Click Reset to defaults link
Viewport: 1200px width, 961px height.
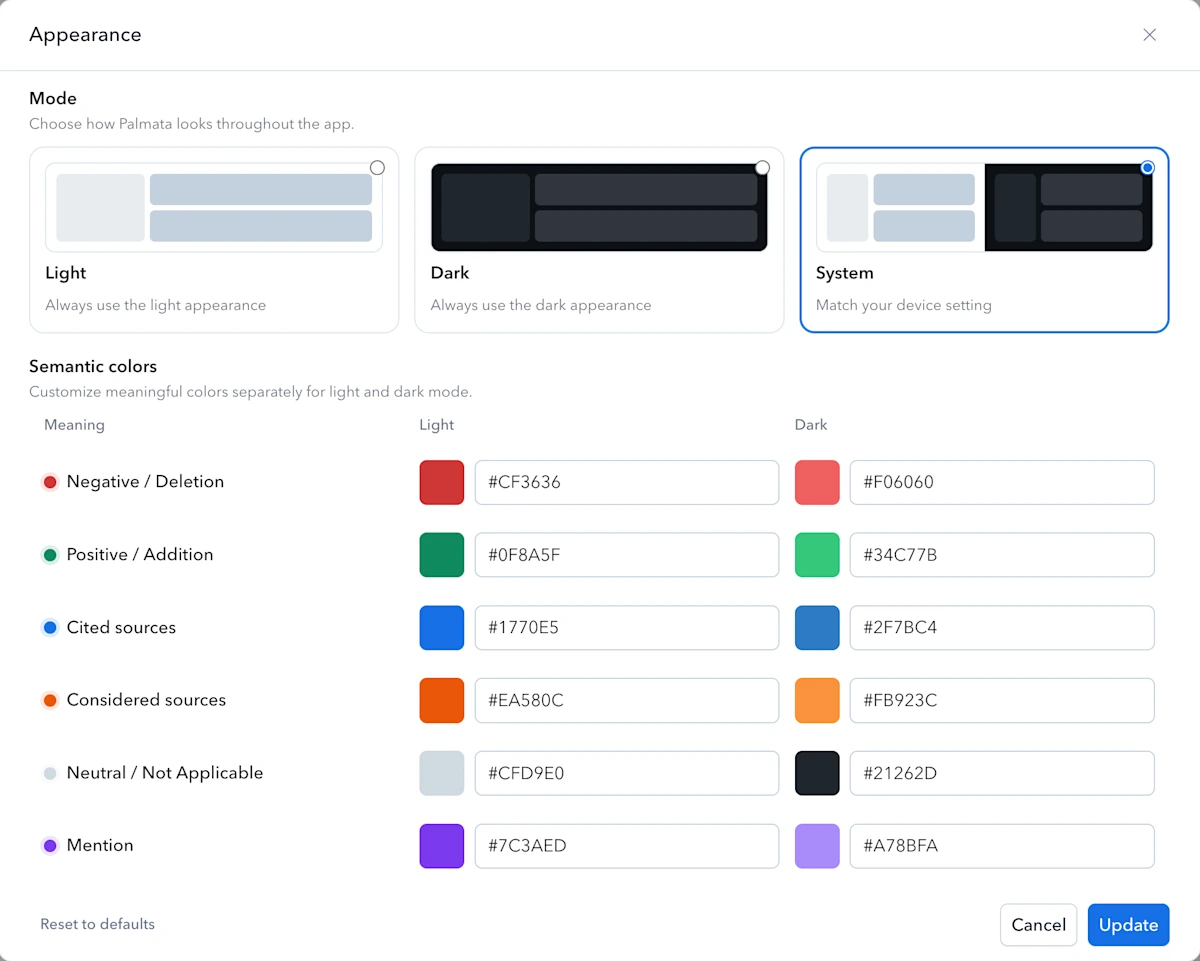pyautogui.click(x=97, y=924)
